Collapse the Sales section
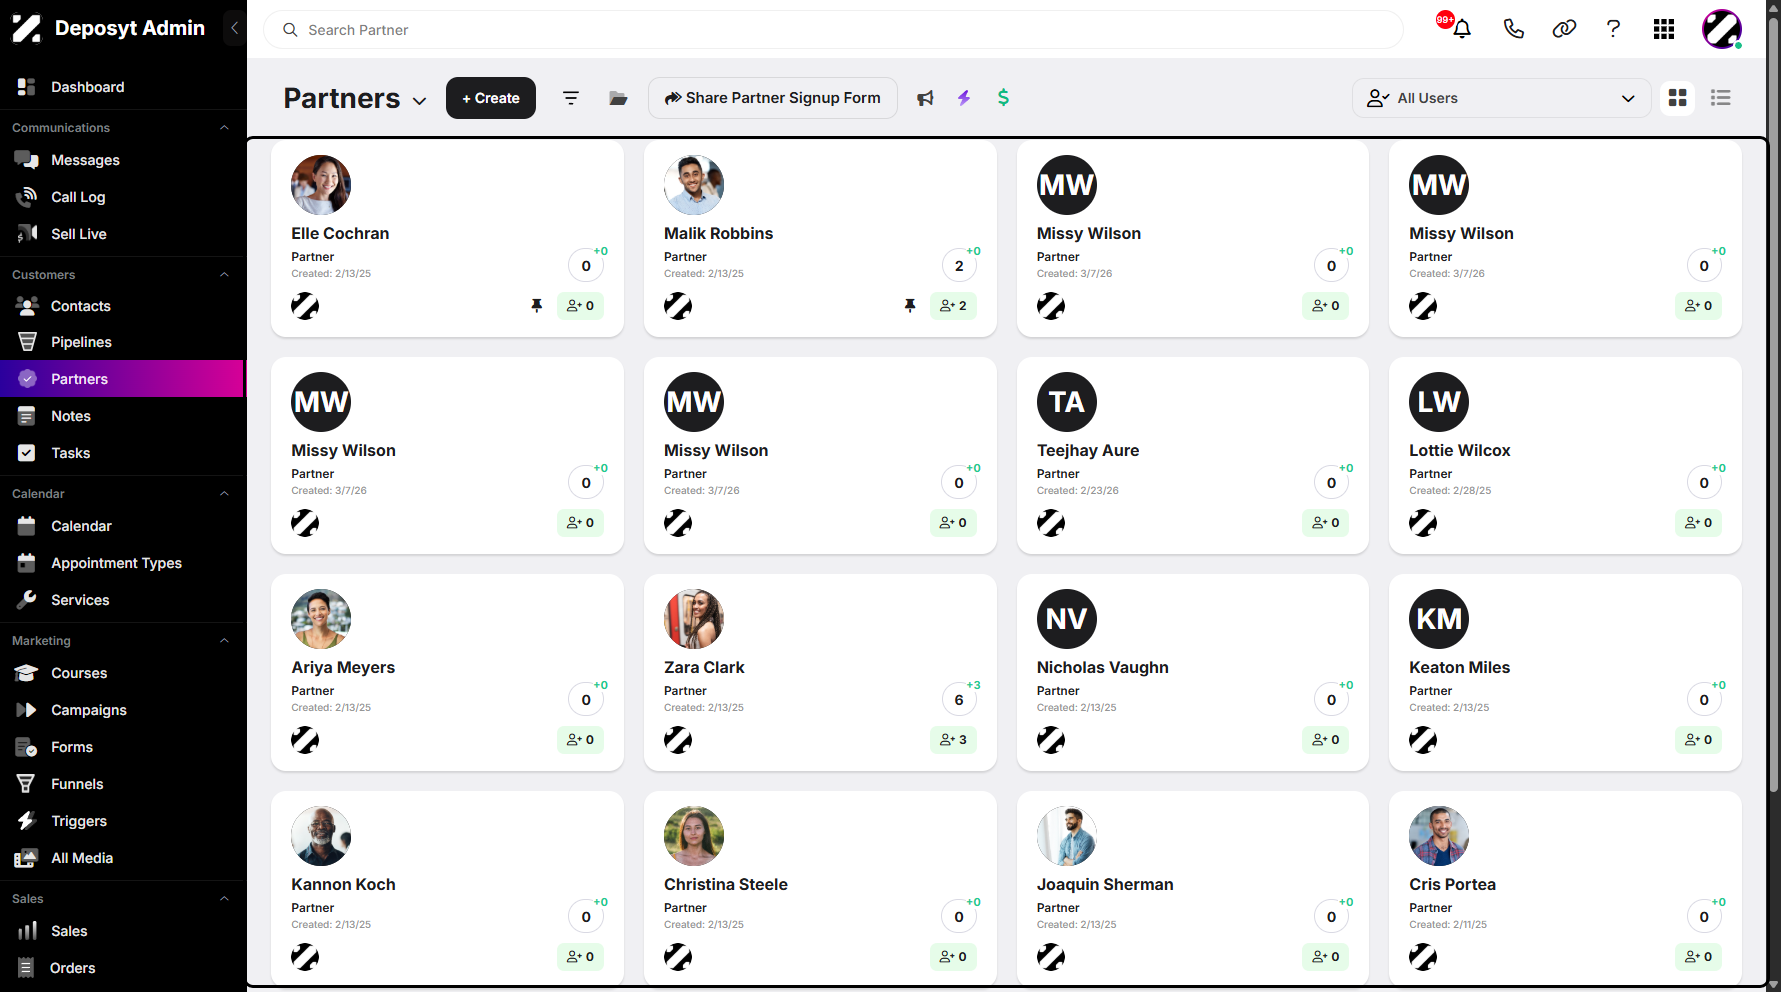1781x992 pixels. tap(225, 899)
